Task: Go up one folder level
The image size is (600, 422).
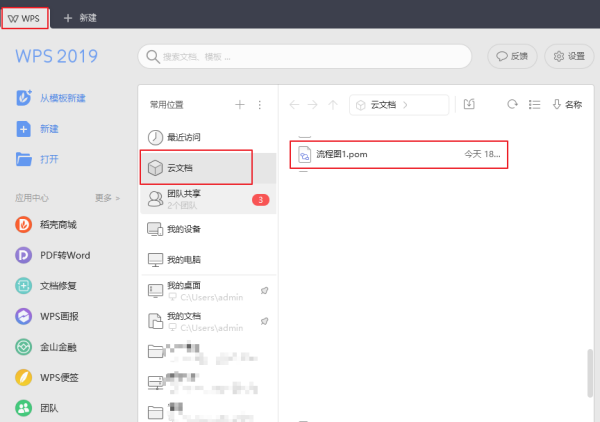Action: coord(333,104)
